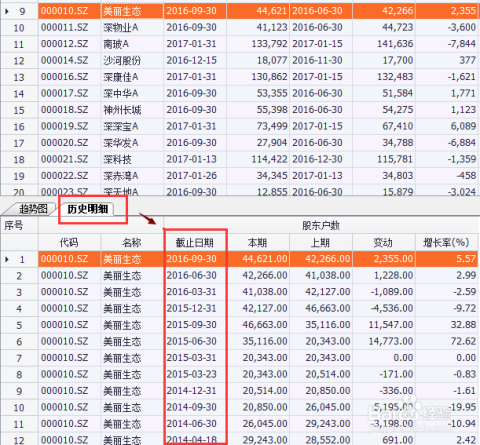Click value 130,862 for 深康佳A
The height and width of the screenshot is (445, 480).
click(x=269, y=77)
